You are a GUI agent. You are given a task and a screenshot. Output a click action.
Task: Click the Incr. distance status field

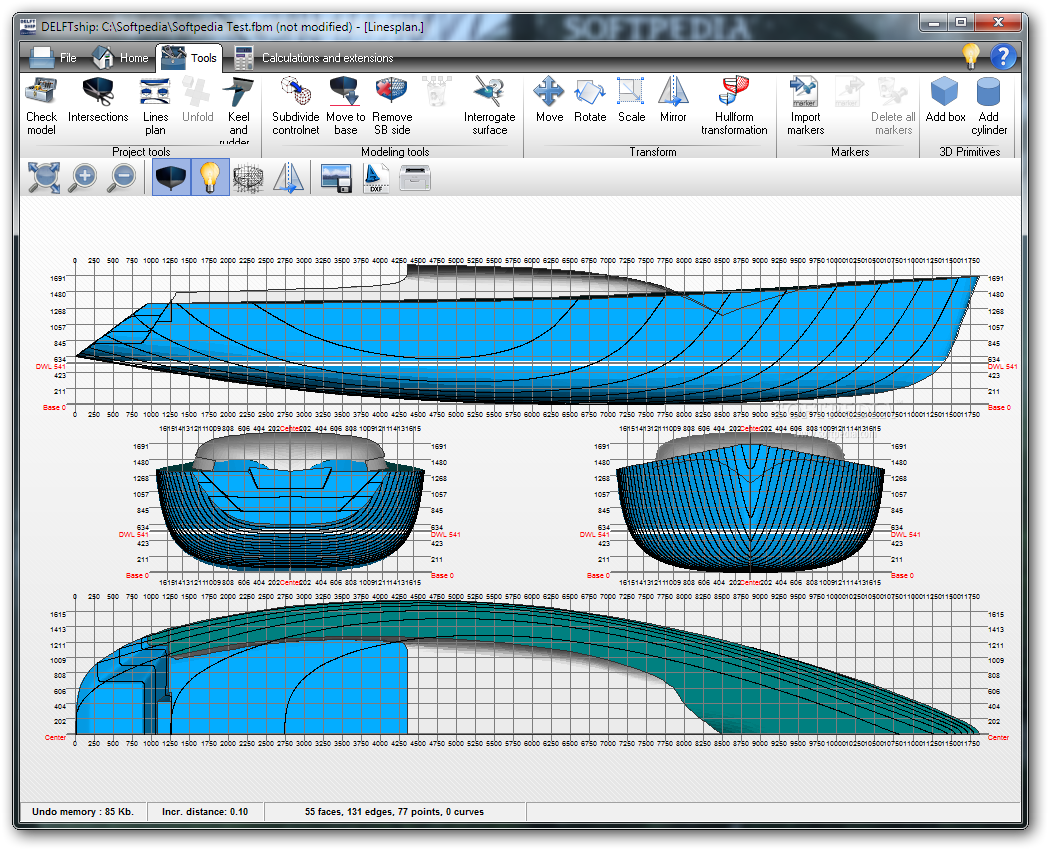point(205,812)
